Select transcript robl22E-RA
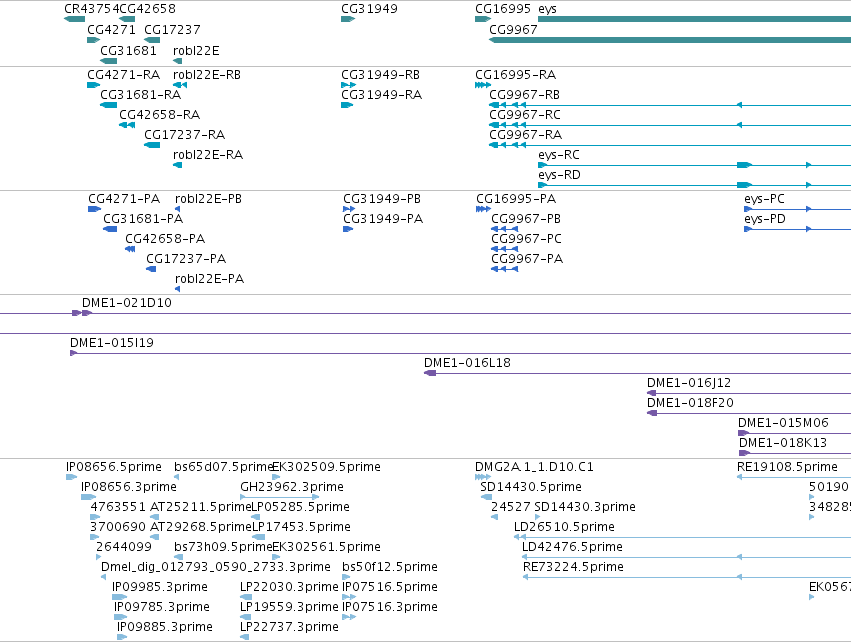Viewport: 851px width, 642px height. tap(208, 155)
